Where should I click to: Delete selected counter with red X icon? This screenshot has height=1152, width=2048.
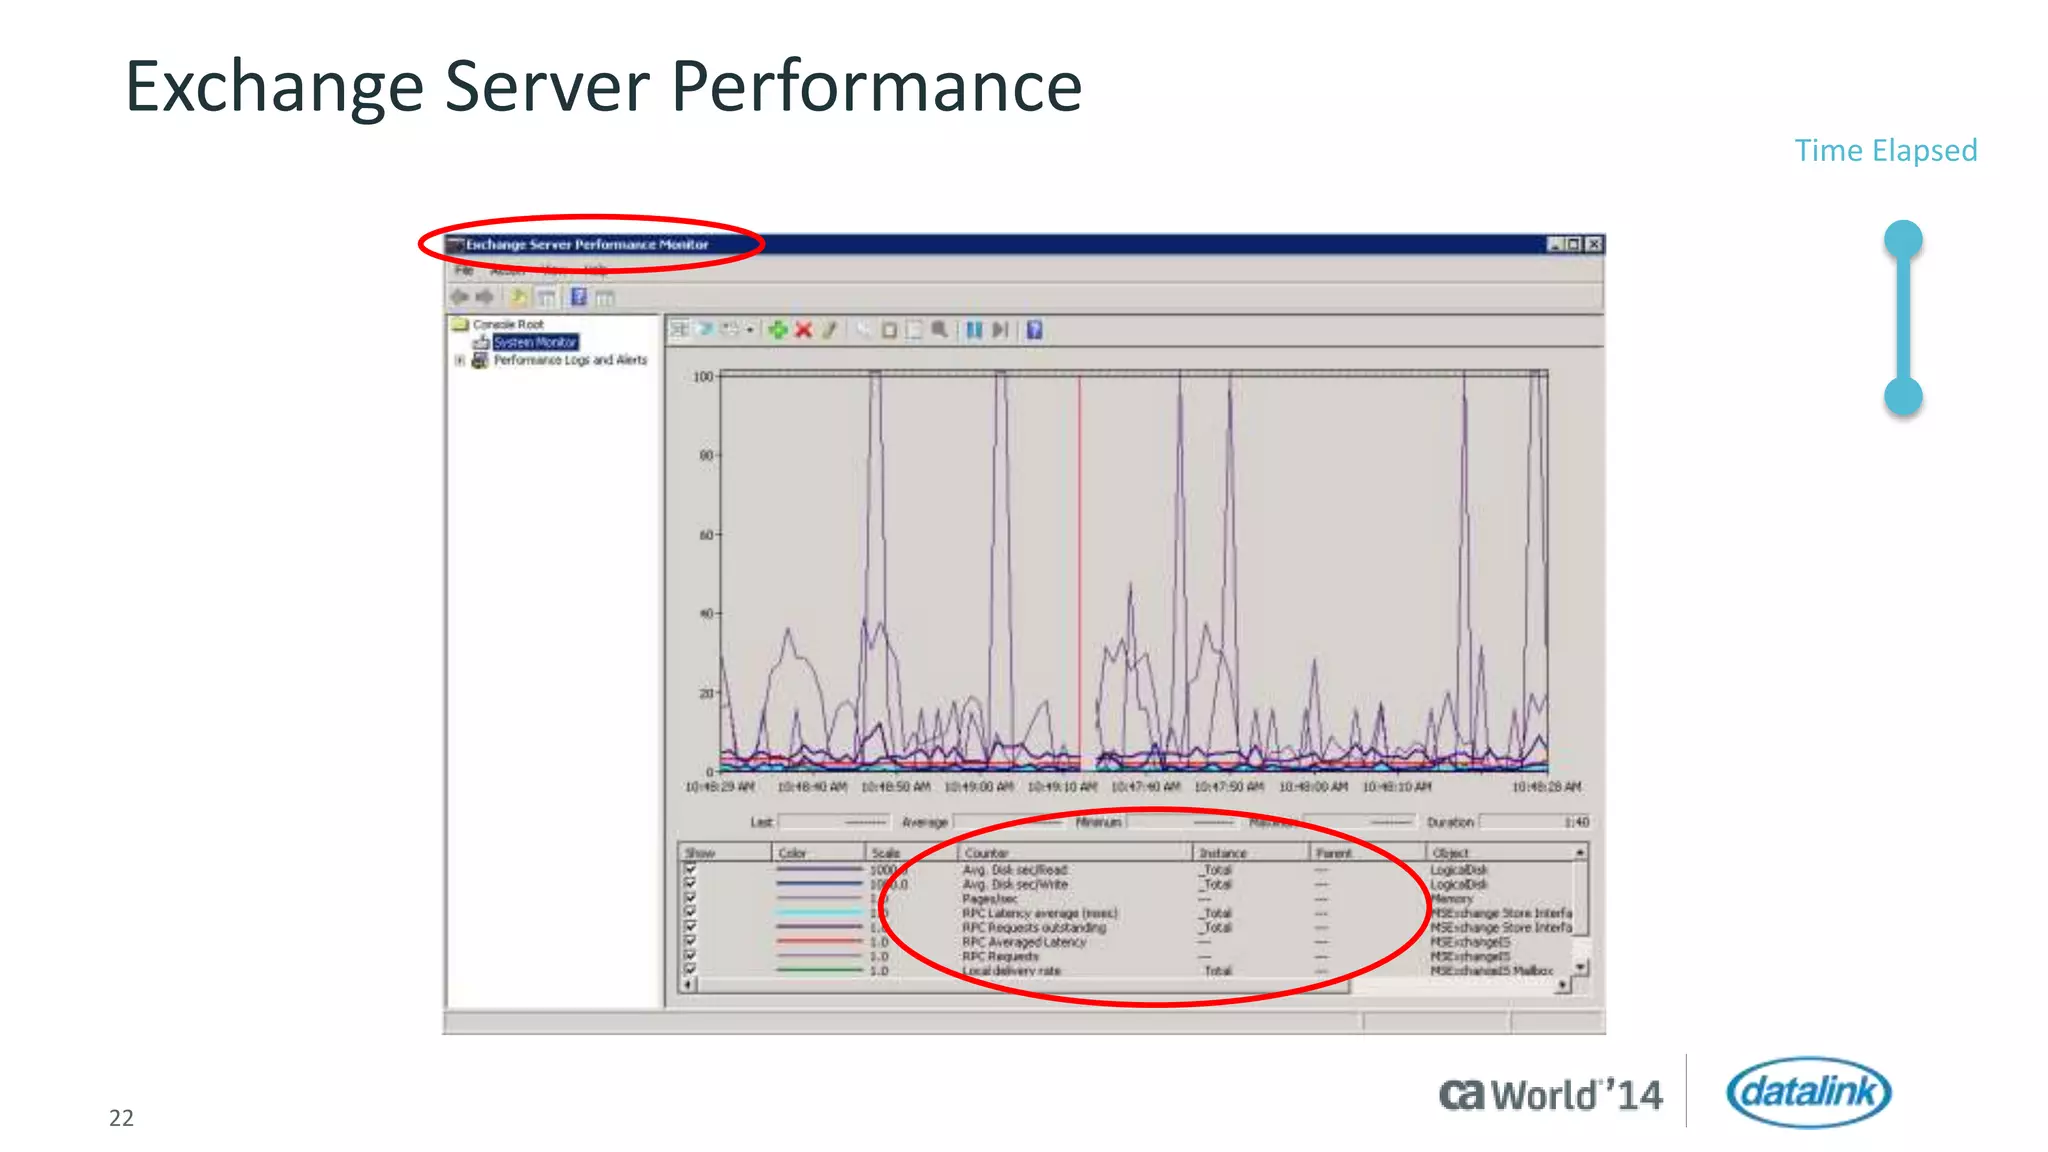[803, 329]
